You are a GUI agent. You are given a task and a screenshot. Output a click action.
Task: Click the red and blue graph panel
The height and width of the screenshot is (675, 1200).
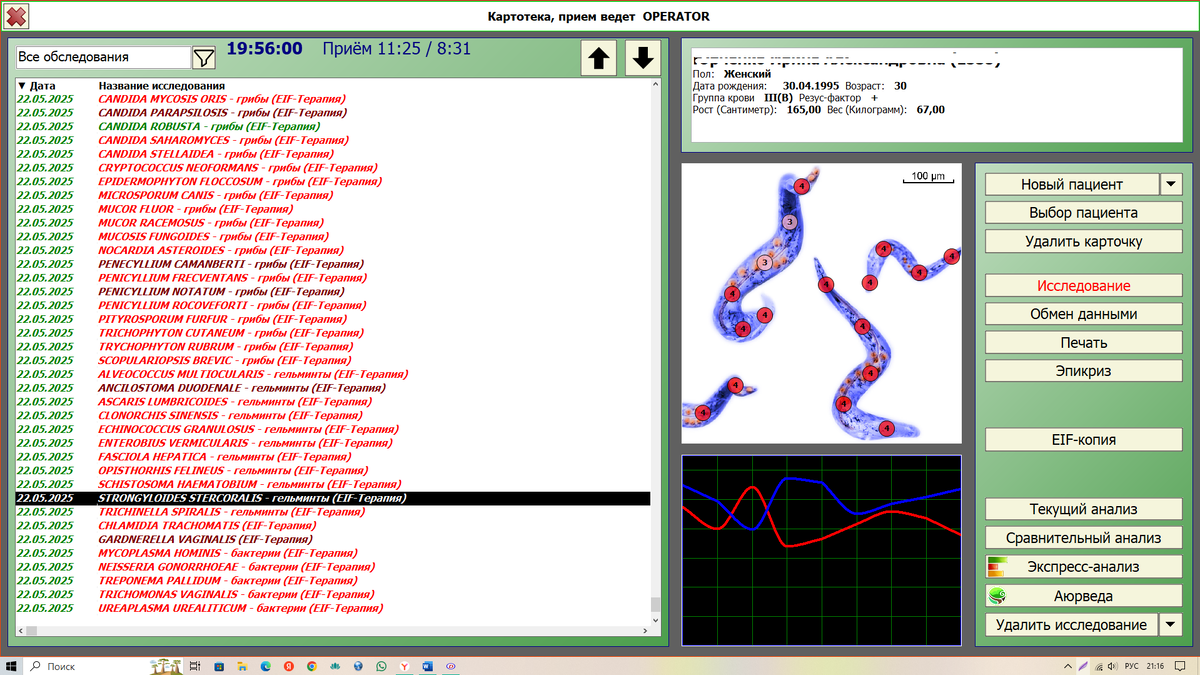click(821, 550)
